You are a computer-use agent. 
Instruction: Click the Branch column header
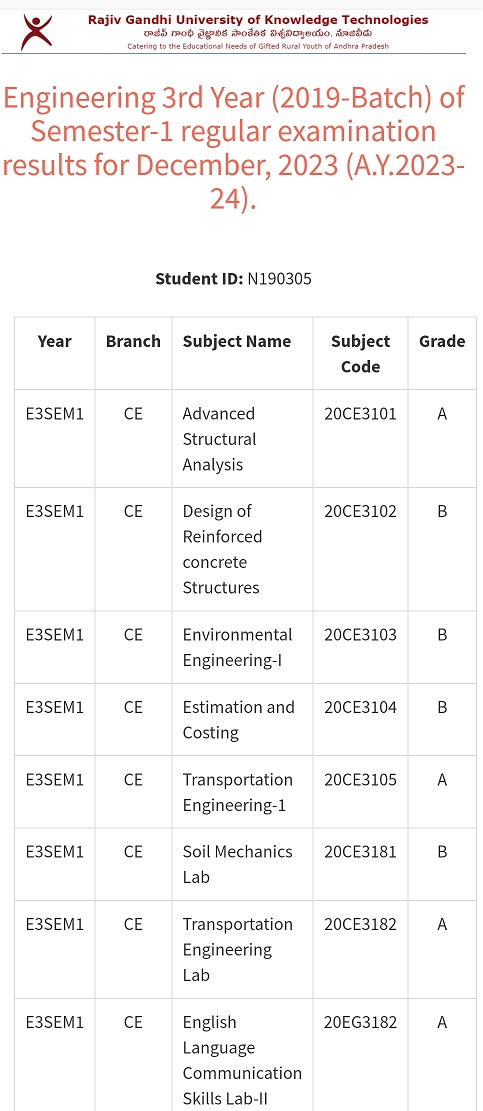133,342
